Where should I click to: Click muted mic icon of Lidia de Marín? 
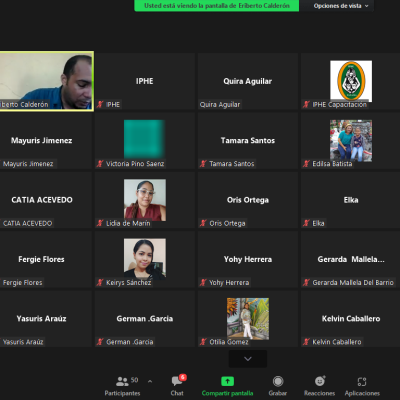tap(100, 223)
